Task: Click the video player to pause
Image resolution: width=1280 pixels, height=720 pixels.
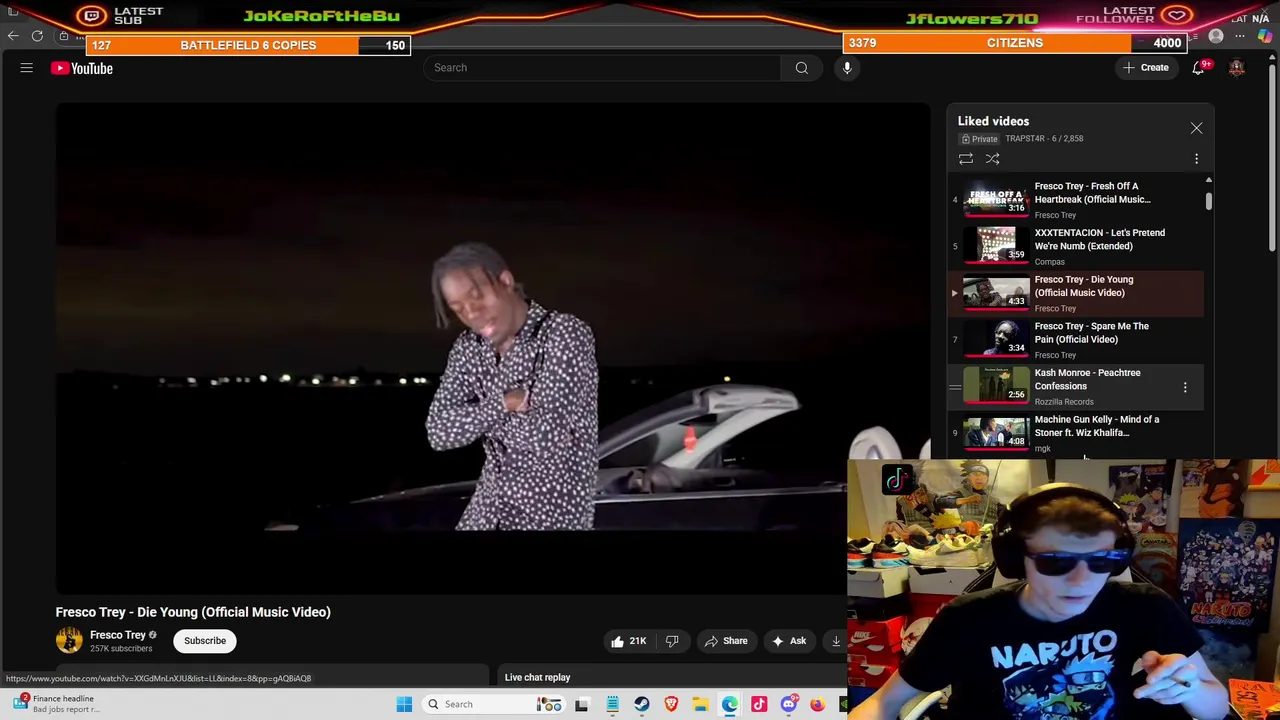Action: coord(492,347)
